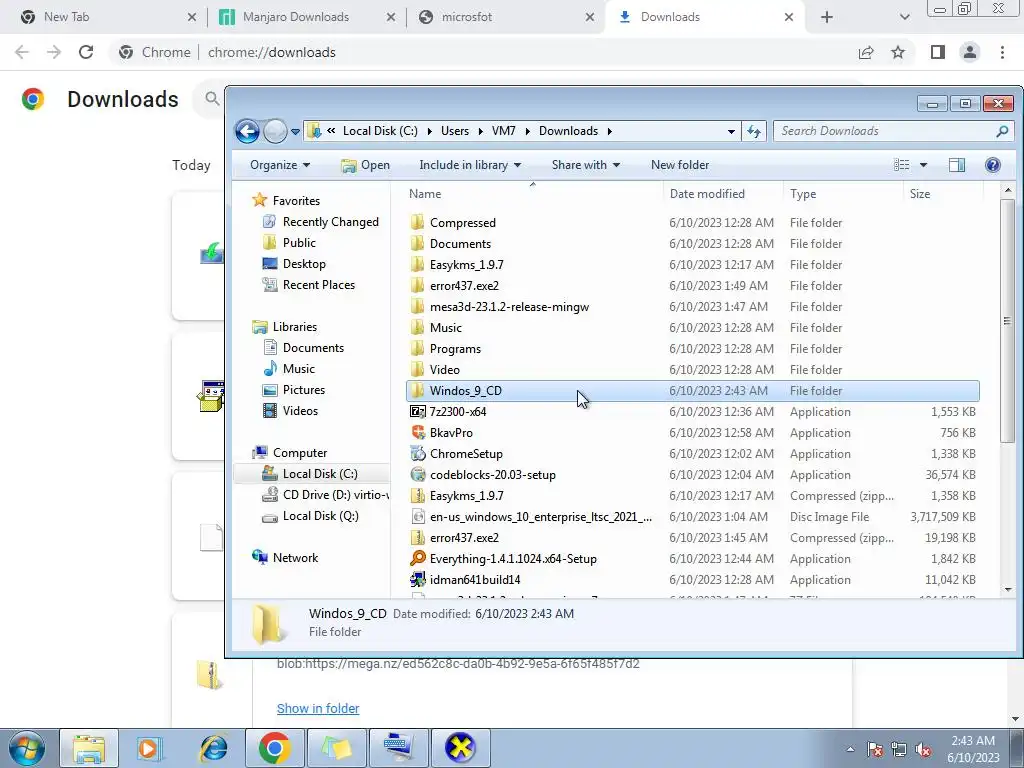
Task: Toggle the preview pane button
Action: click(x=957, y=165)
